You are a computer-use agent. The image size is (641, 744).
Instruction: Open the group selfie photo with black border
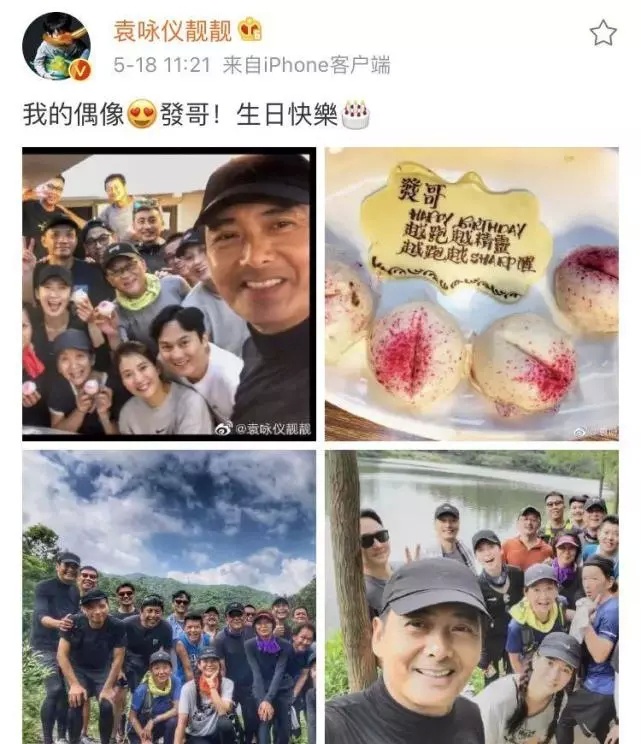pos(169,294)
